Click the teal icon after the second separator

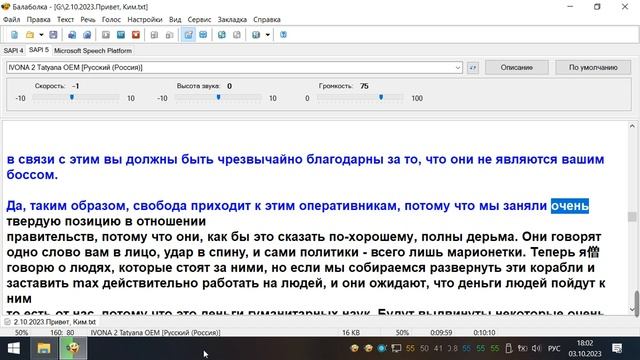pos(222,35)
